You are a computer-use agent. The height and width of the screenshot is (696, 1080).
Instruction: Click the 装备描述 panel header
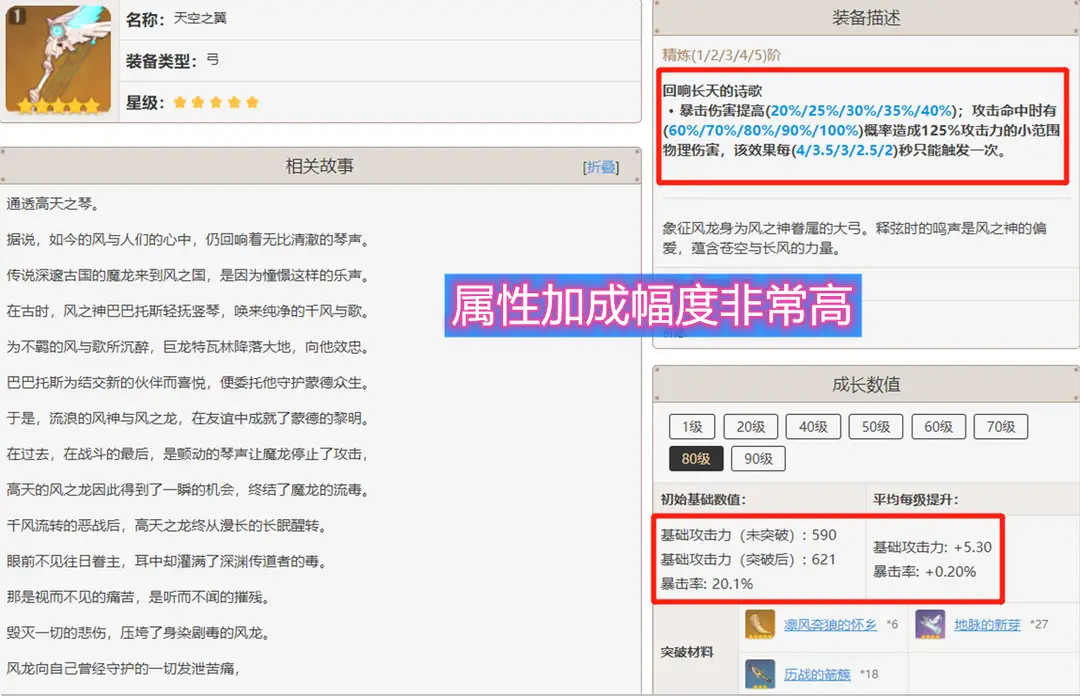pos(866,18)
